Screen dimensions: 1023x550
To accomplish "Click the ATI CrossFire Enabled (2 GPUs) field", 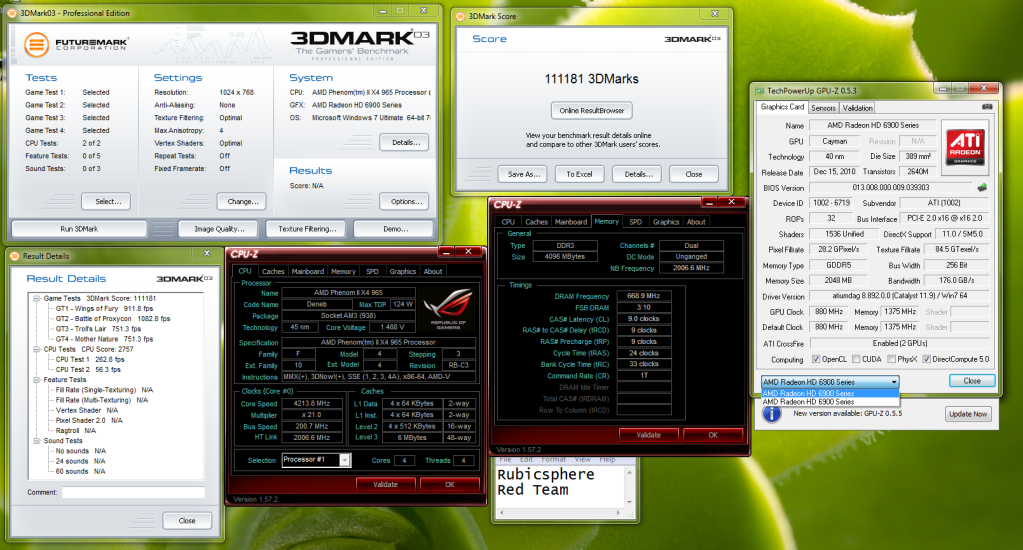I will 899,343.
